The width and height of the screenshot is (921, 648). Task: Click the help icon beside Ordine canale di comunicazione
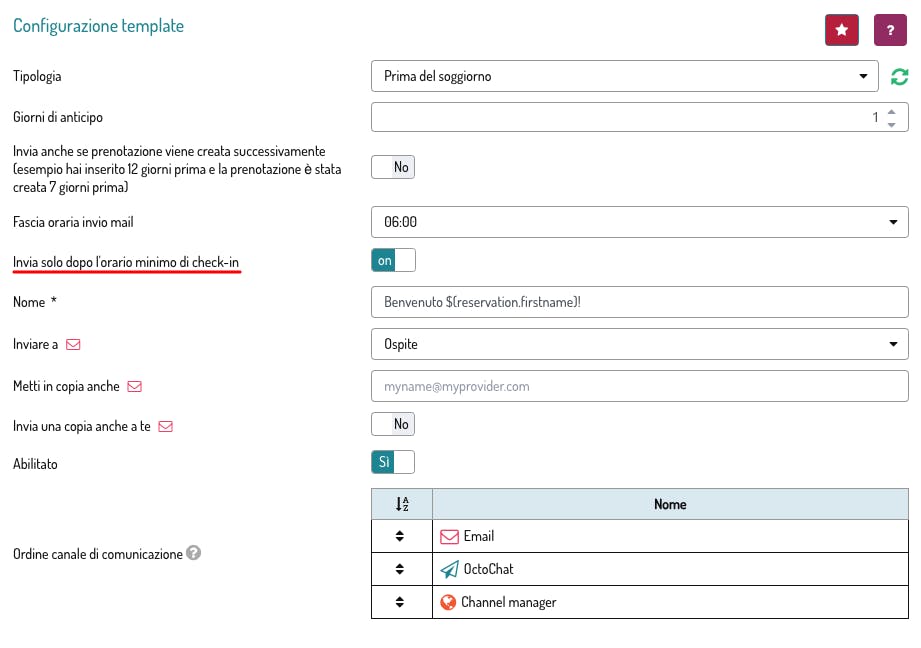pyautogui.click(x=194, y=552)
